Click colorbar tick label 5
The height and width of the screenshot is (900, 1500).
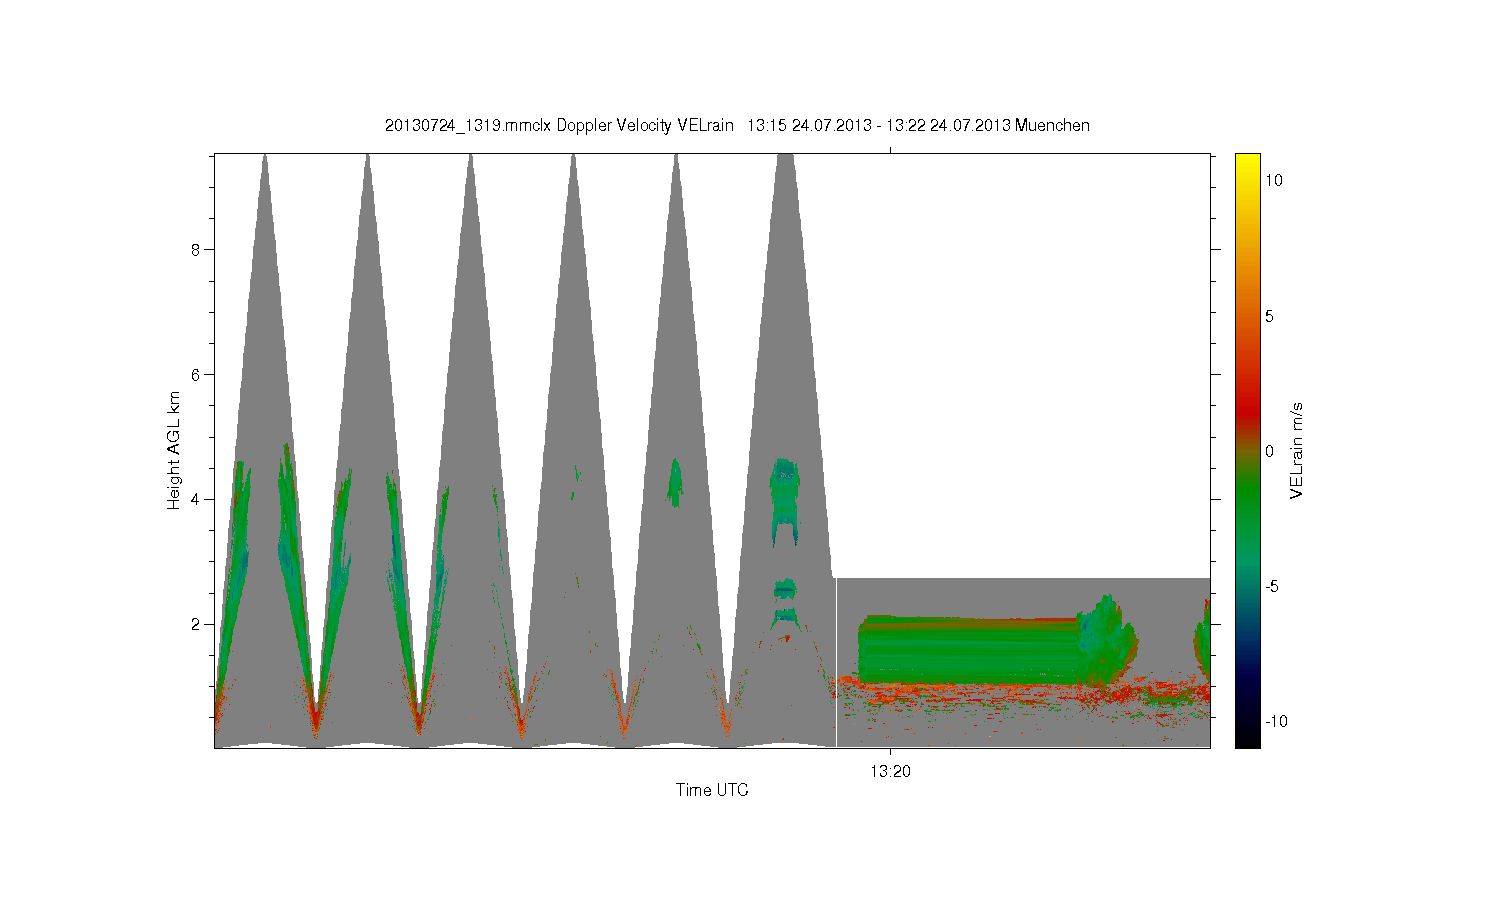point(1269,316)
